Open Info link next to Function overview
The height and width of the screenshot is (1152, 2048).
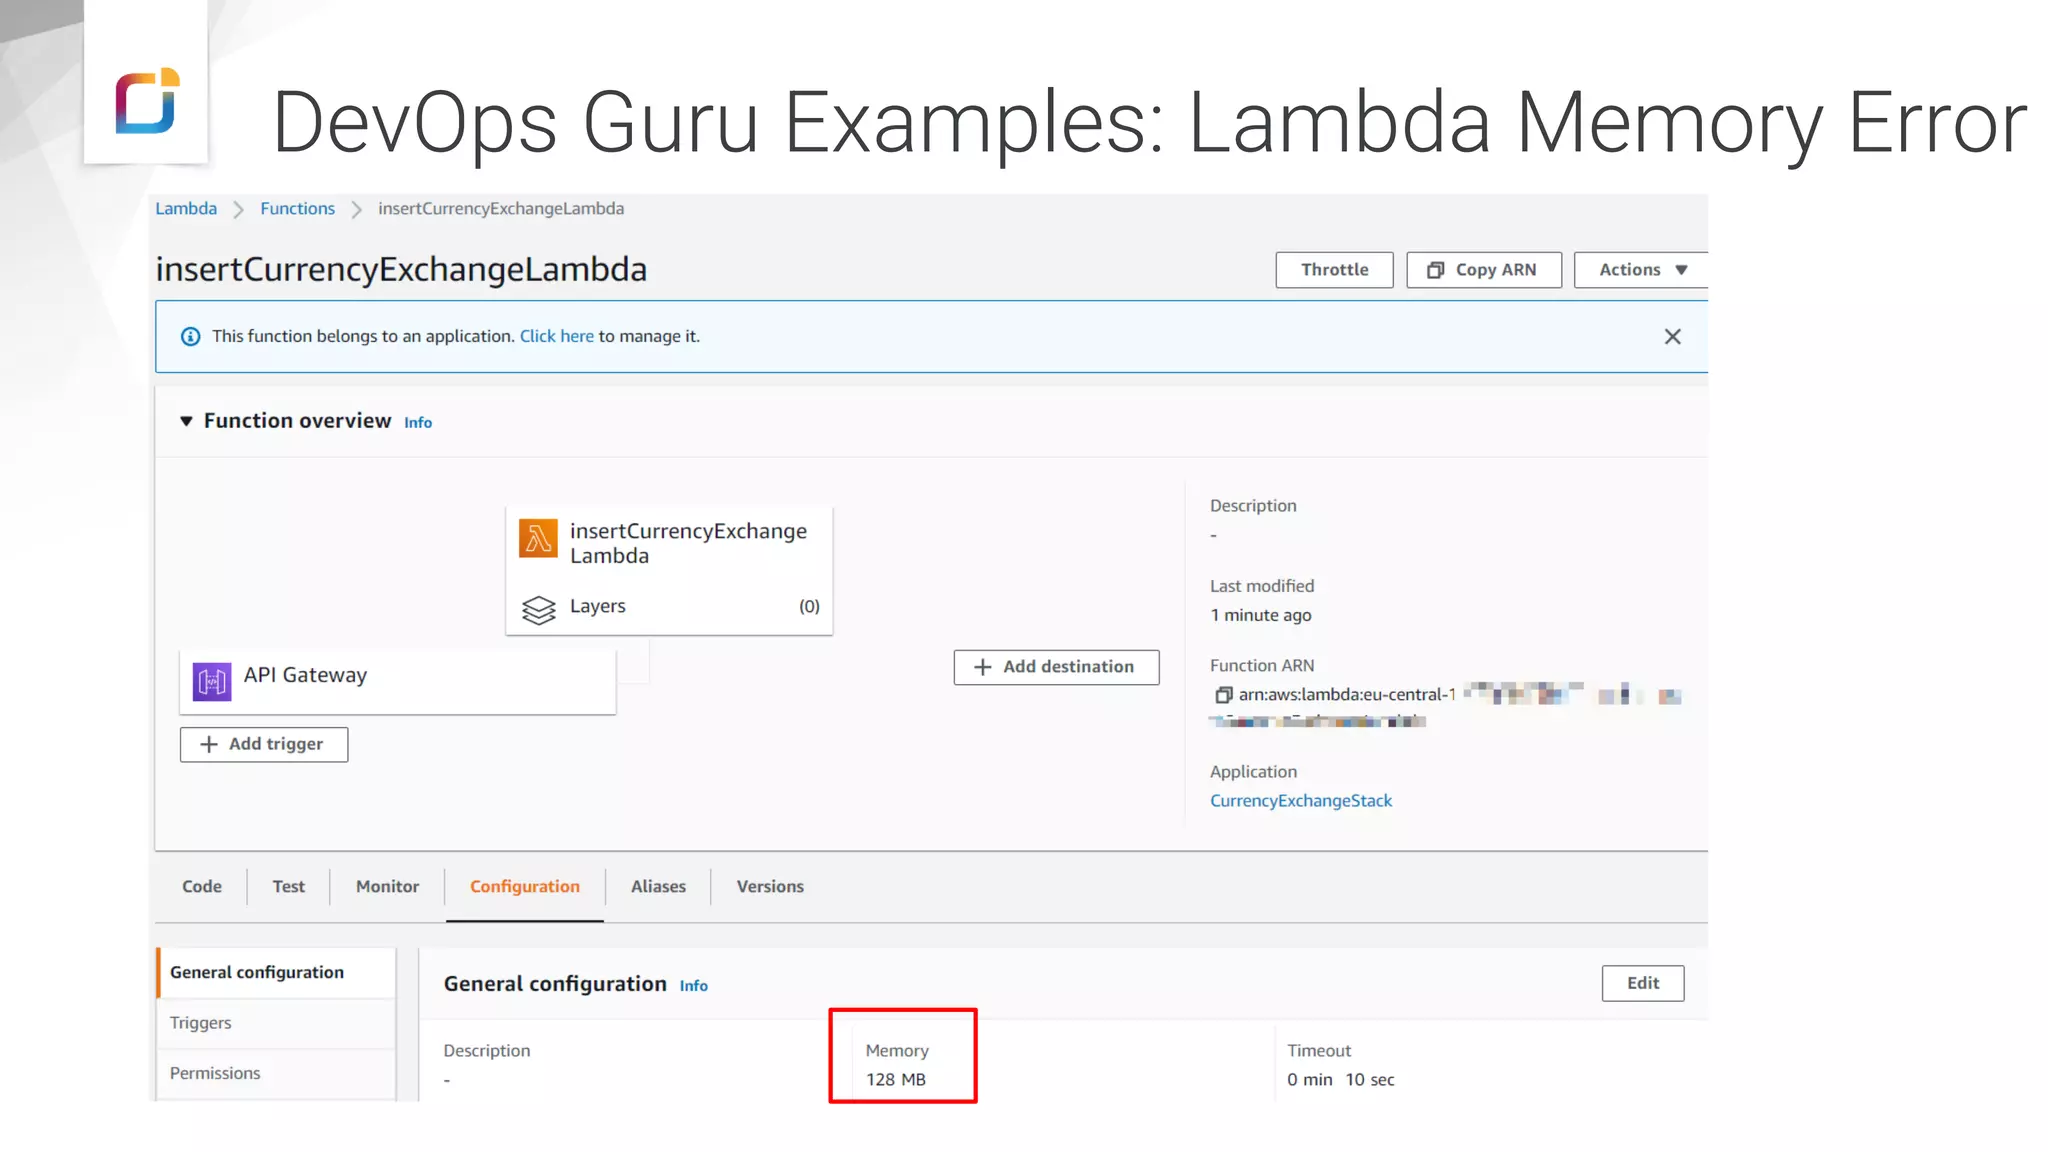(x=418, y=423)
